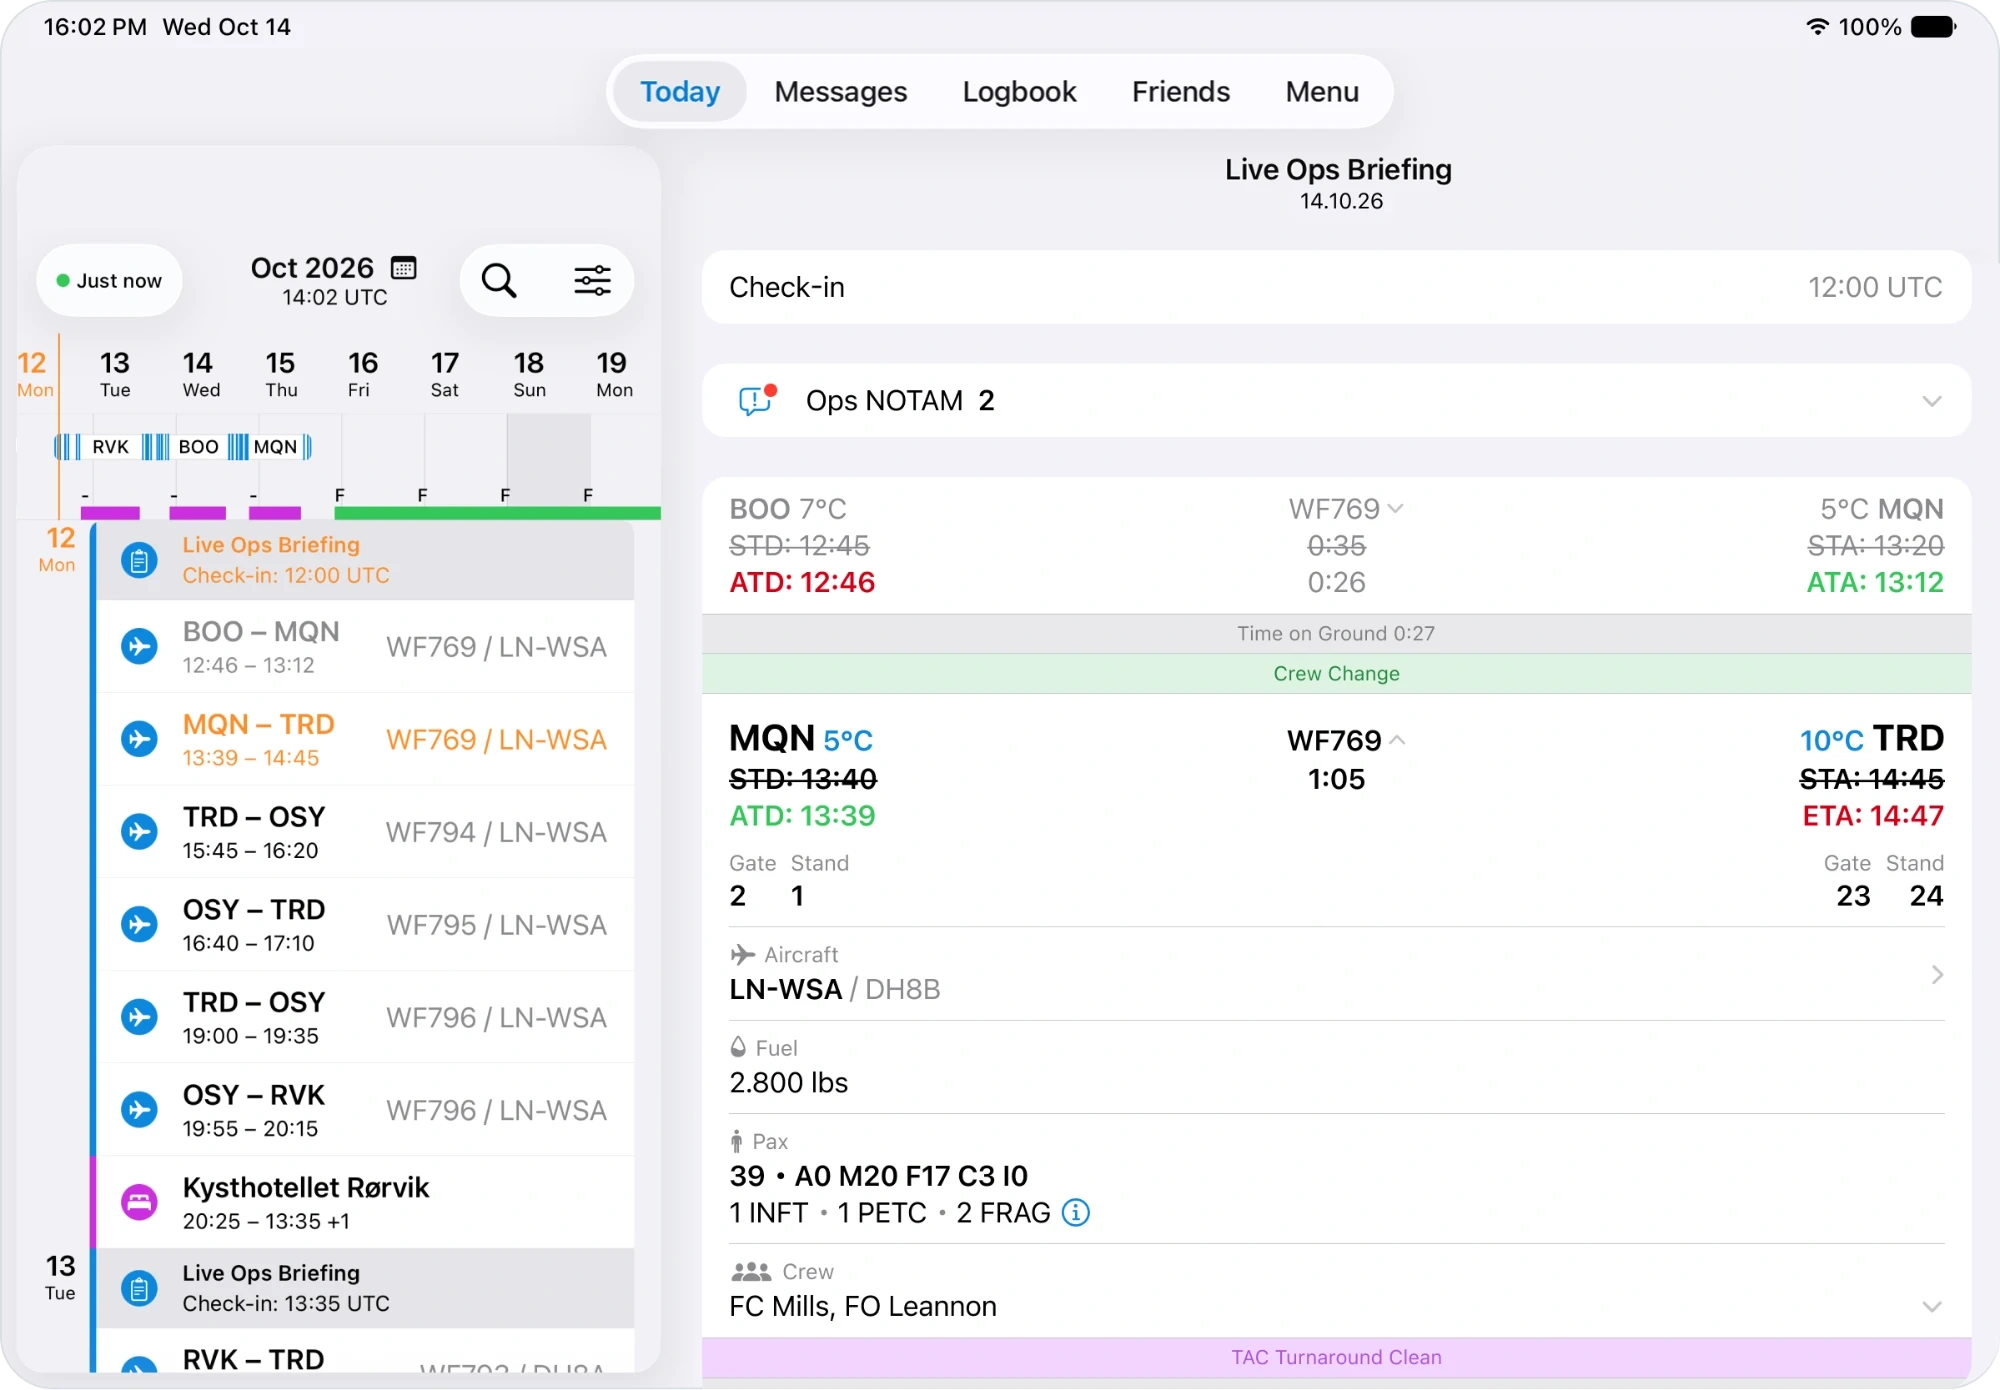Open the Messages tab
Image resolution: width=2000 pixels, height=1390 pixels.
(841, 92)
